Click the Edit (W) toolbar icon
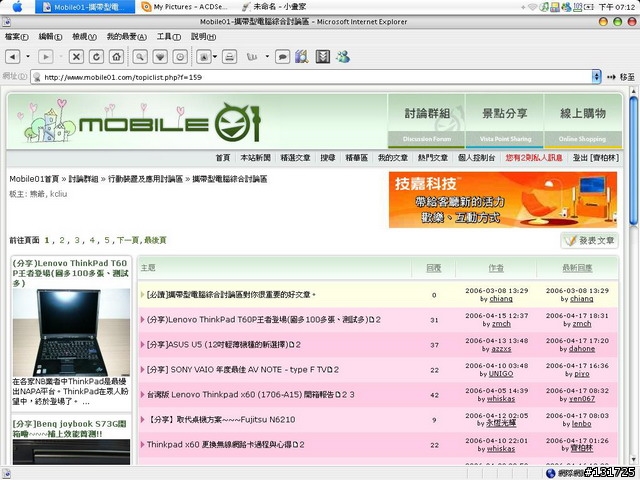640x480 pixels. pos(252,57)
